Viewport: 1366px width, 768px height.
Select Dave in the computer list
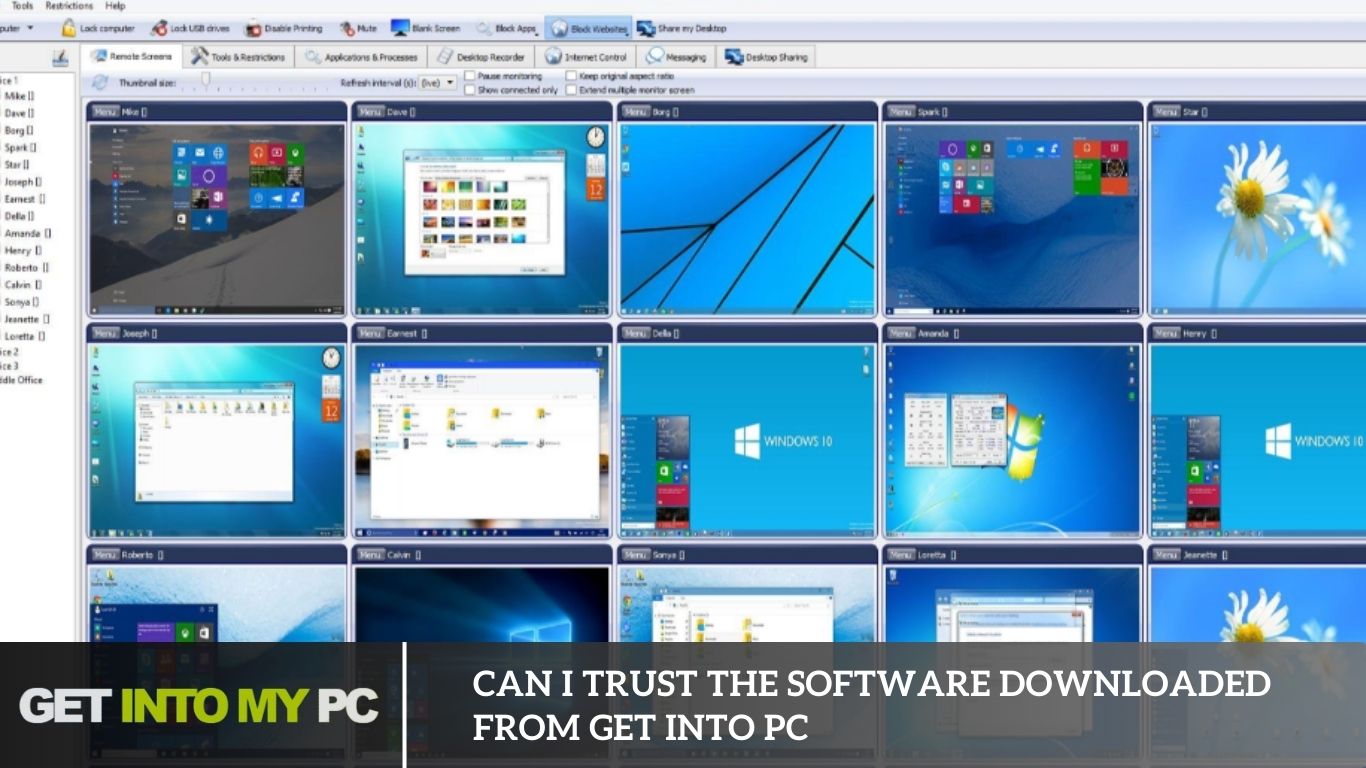(x=19, y=113)
